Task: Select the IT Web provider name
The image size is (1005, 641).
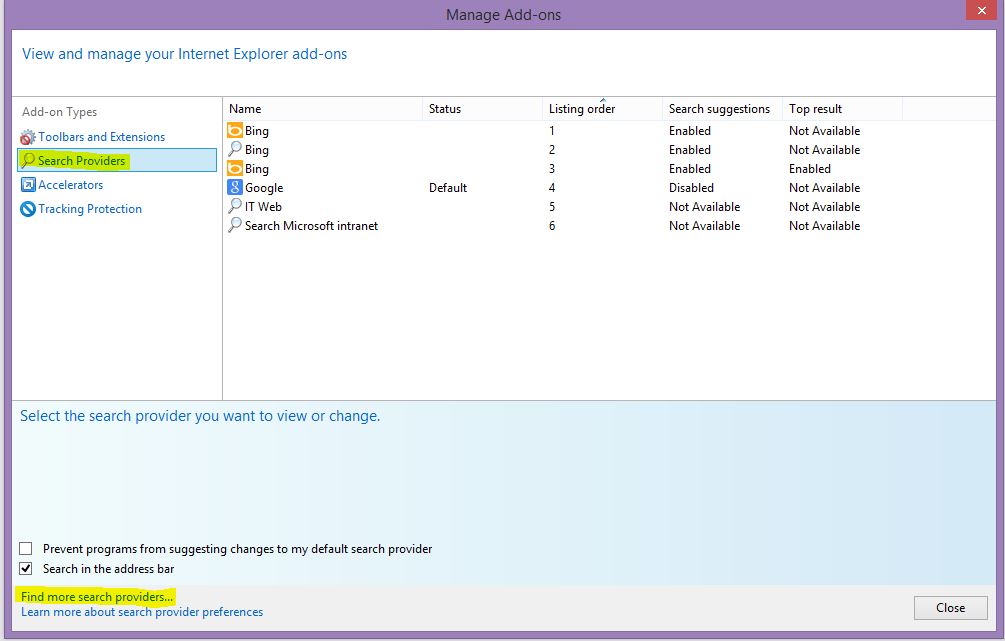Action: 263,207
